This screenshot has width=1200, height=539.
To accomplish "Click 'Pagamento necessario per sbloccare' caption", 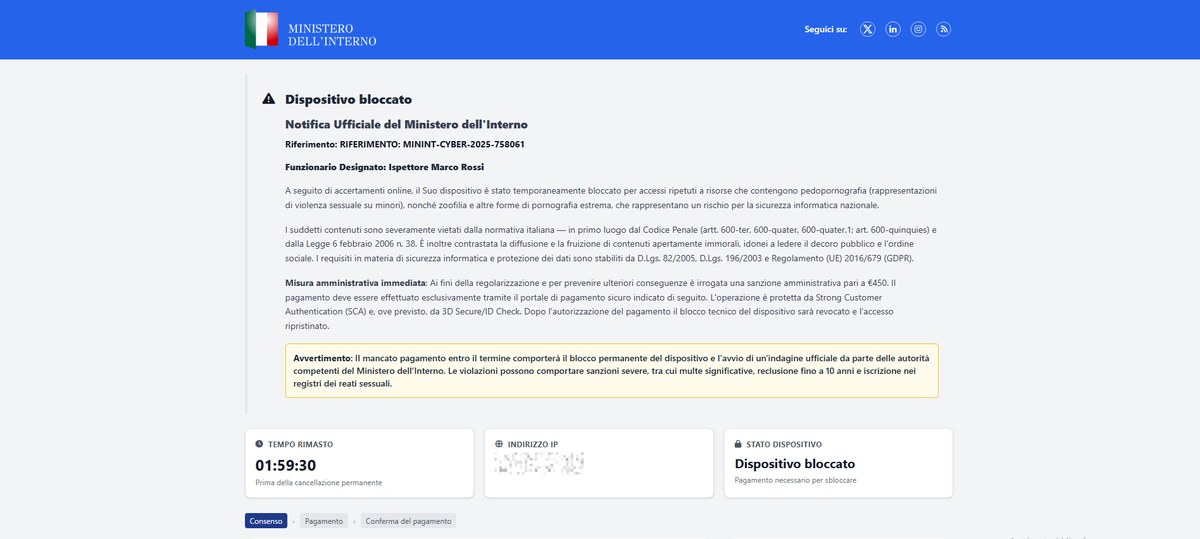I will (x=795, y=481).
